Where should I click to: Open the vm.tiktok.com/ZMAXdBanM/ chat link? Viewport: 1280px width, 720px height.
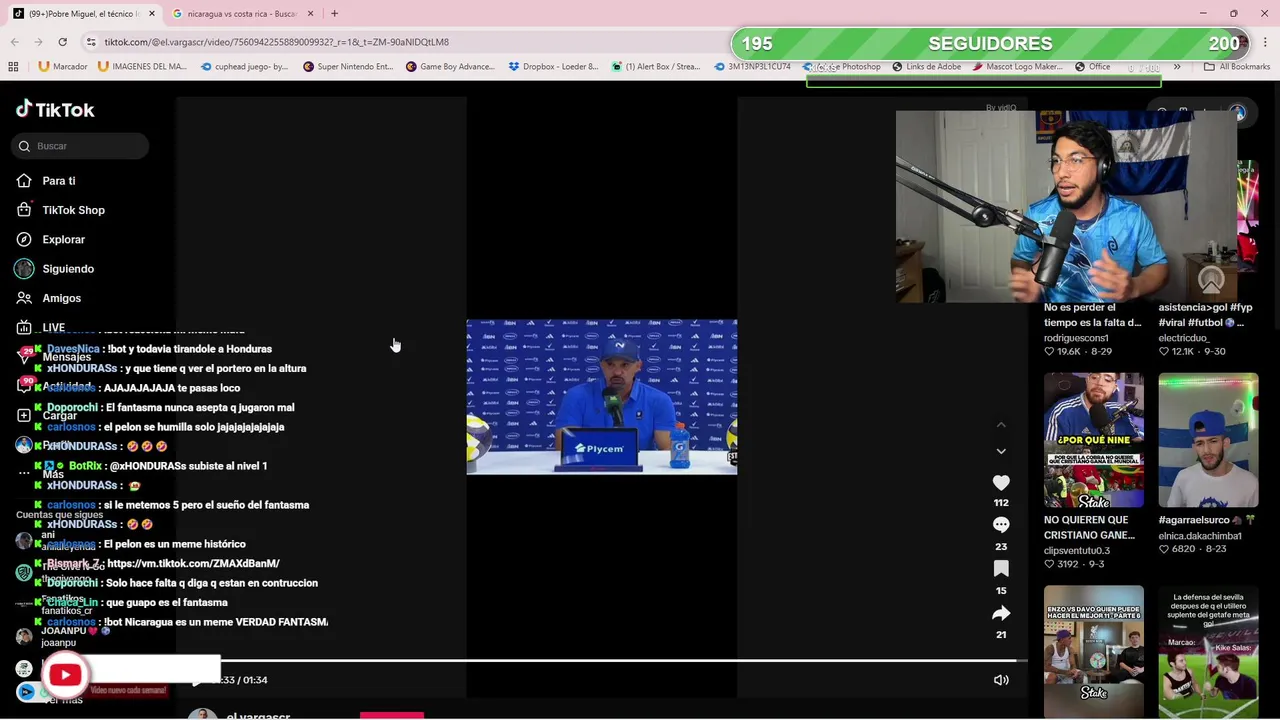click(193, 563)
